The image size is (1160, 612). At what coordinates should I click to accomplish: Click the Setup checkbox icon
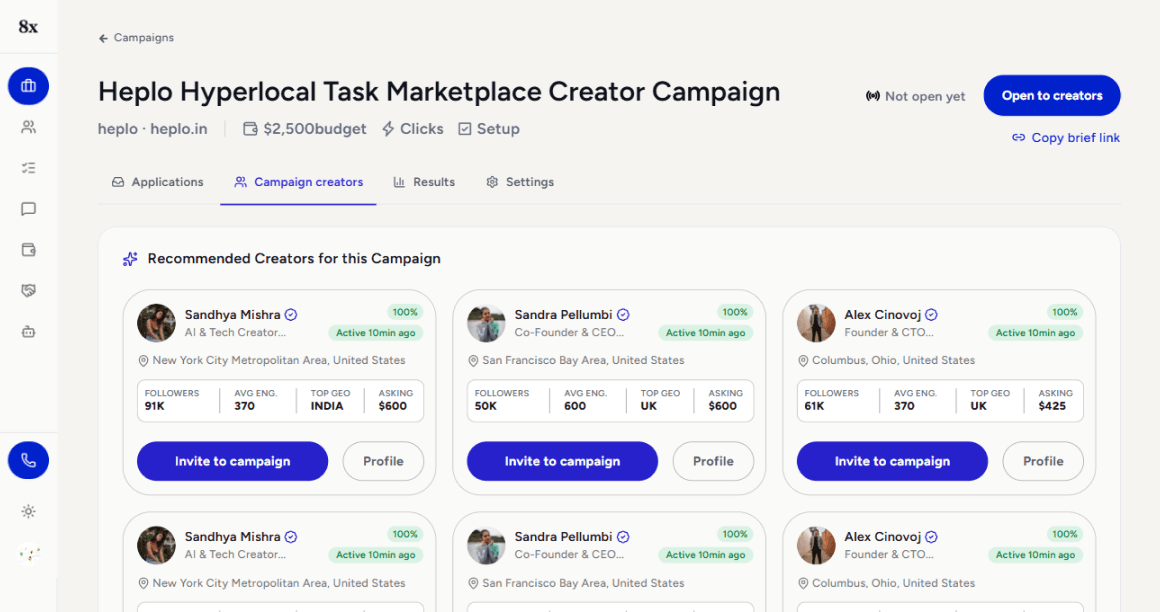465,129
